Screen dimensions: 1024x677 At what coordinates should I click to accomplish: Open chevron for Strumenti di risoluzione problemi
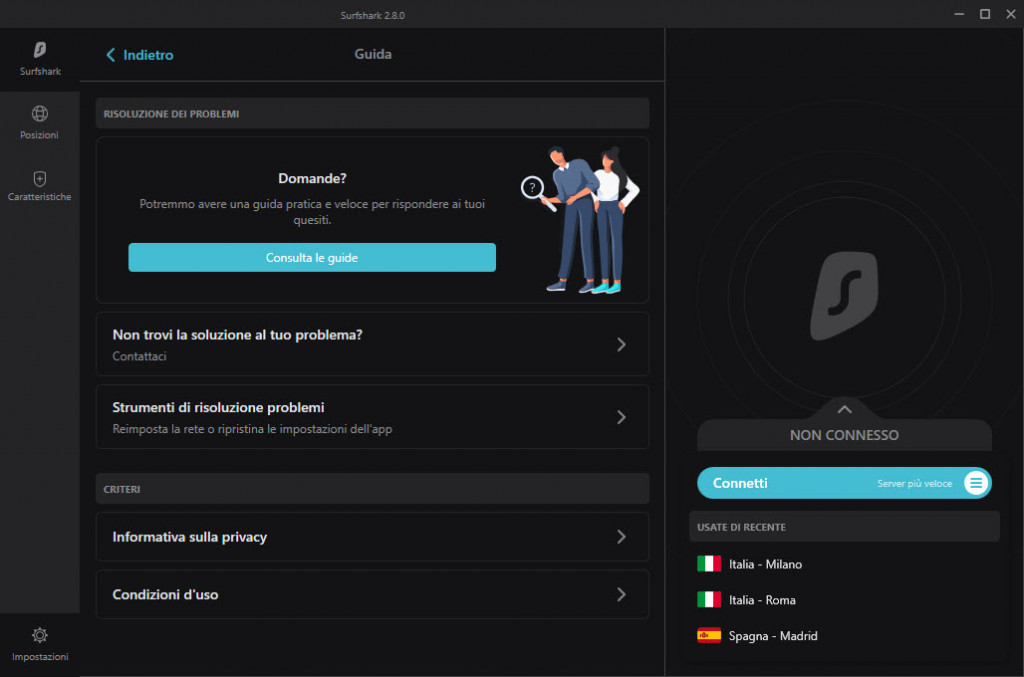(621, 417)
